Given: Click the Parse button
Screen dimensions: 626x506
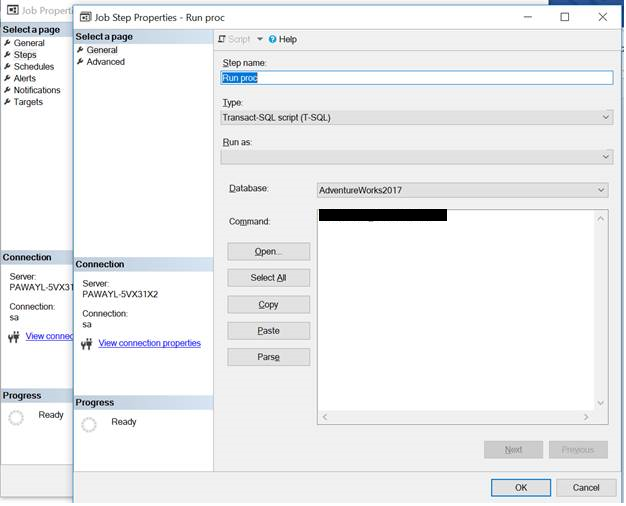Looking at the screenshot, I should tap(268, 357).
